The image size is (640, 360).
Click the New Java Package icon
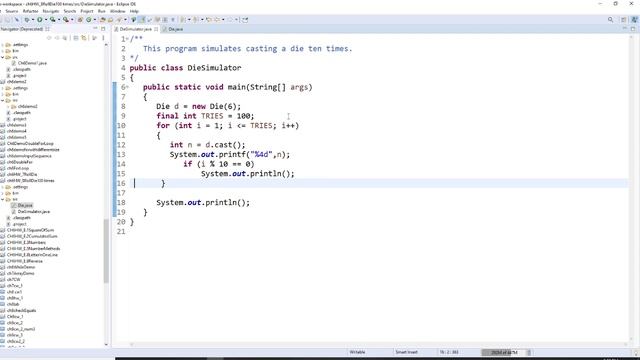[x=80, y=20]
